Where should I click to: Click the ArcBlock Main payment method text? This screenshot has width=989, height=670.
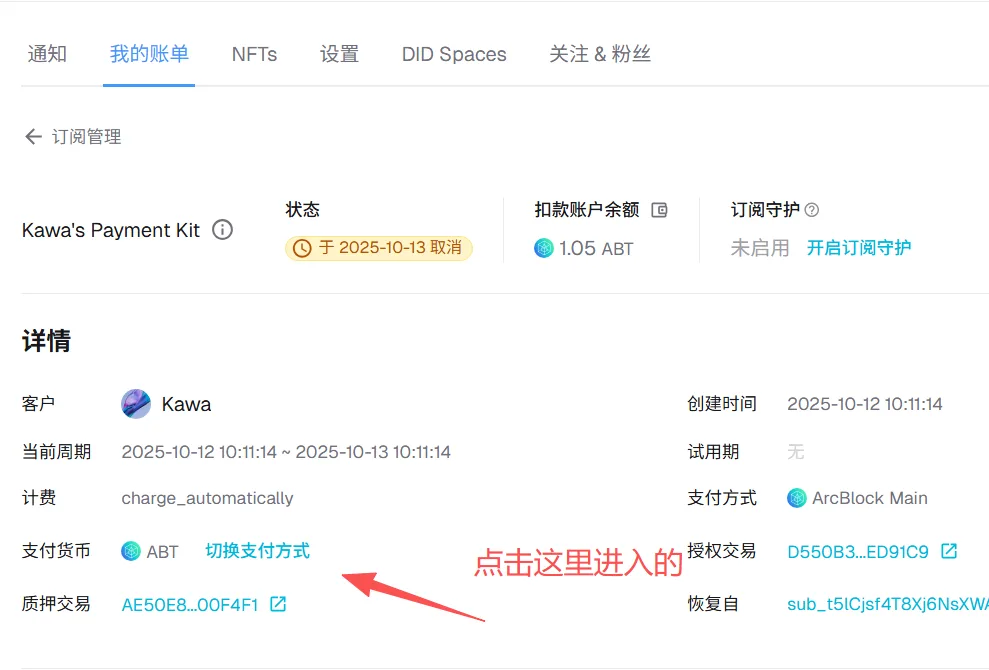pyautogui.click(x=869, y=498)
